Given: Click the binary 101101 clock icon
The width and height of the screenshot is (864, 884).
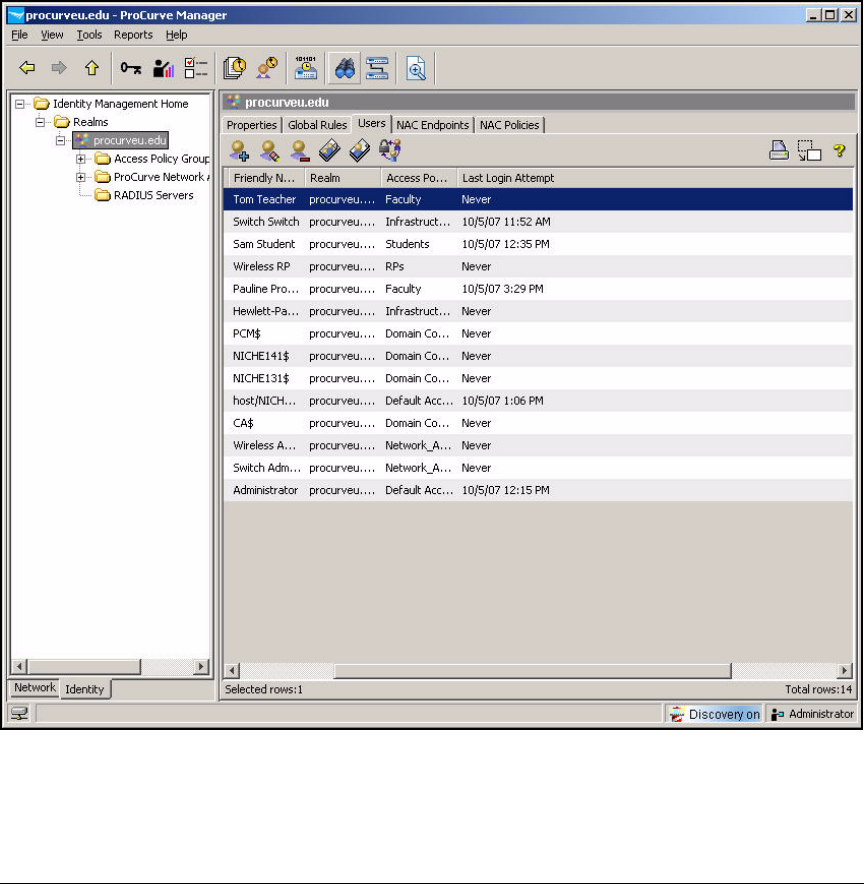Looking at the screenshot, I should (305, 68).
